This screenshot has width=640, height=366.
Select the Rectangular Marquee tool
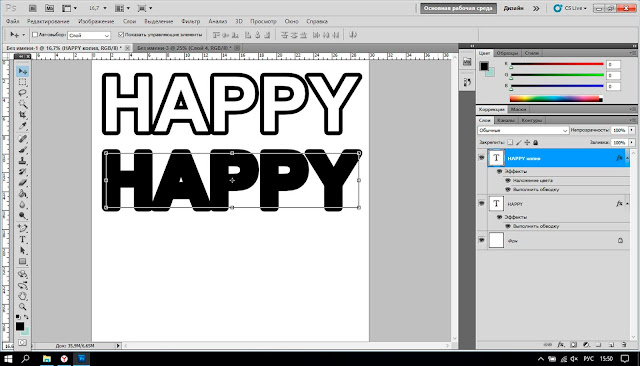[22, 82]
